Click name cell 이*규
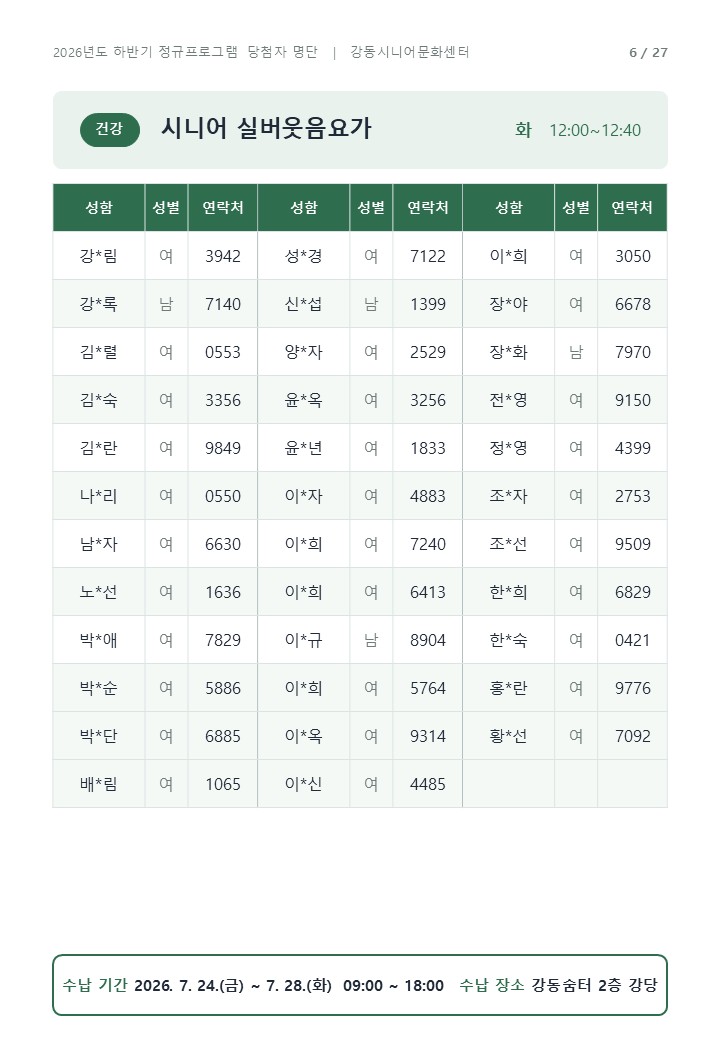720x1040 pixels. (304, 640)
